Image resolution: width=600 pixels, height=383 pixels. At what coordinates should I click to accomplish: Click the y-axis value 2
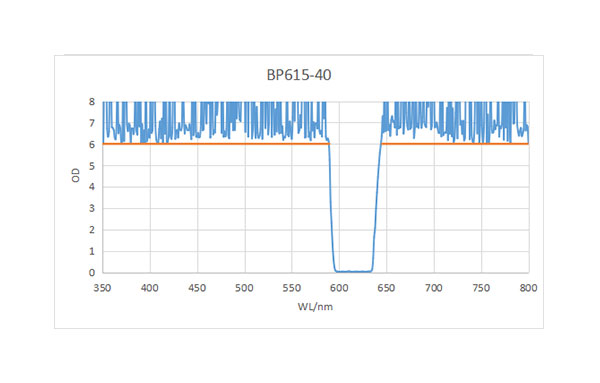point(92,230)
